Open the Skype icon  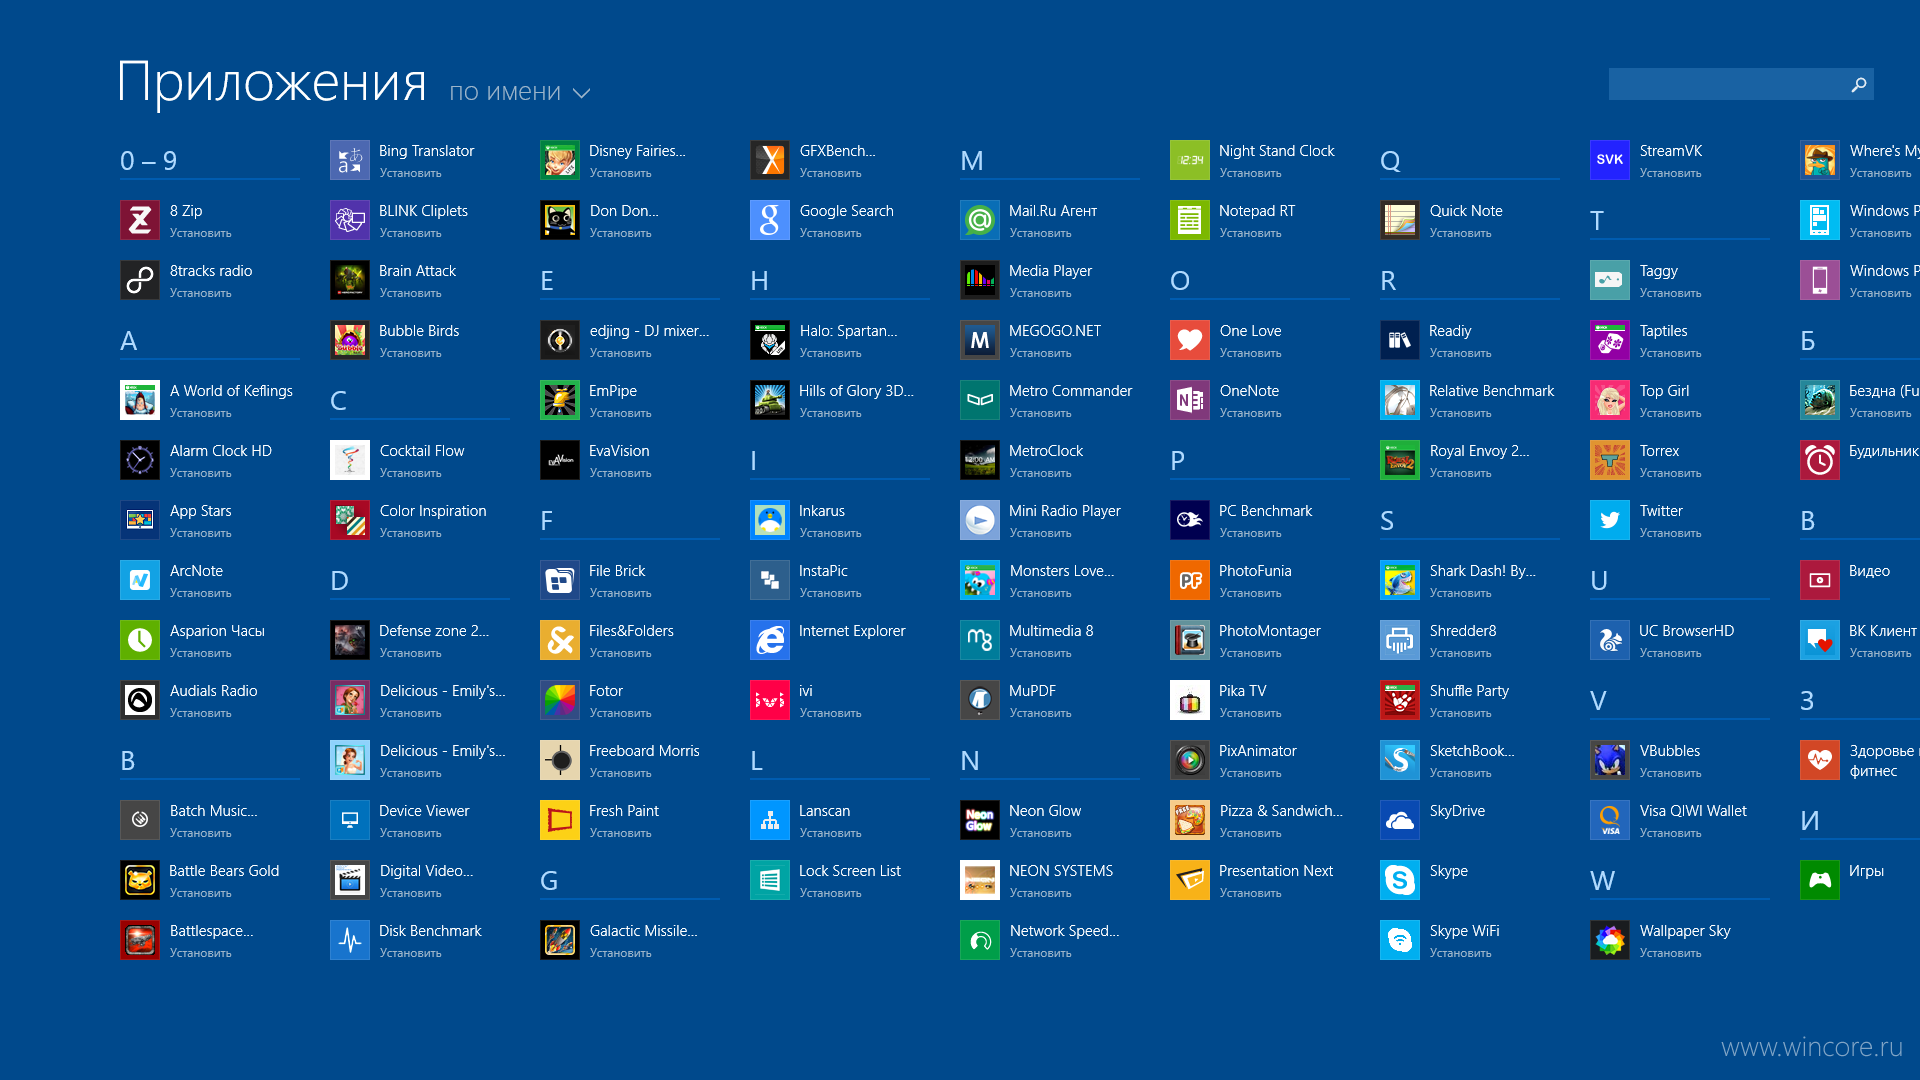pos(1400,880)
